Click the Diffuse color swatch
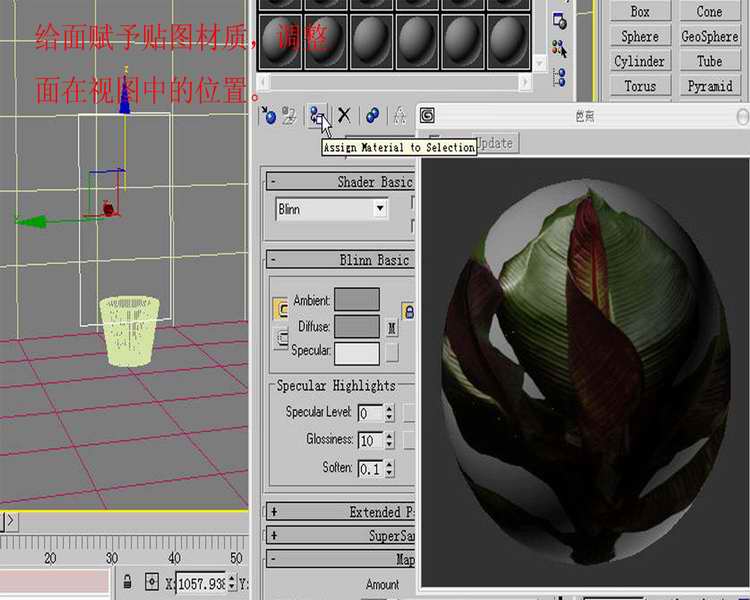This screenshot has height=600, width=750. click(356, 327)
